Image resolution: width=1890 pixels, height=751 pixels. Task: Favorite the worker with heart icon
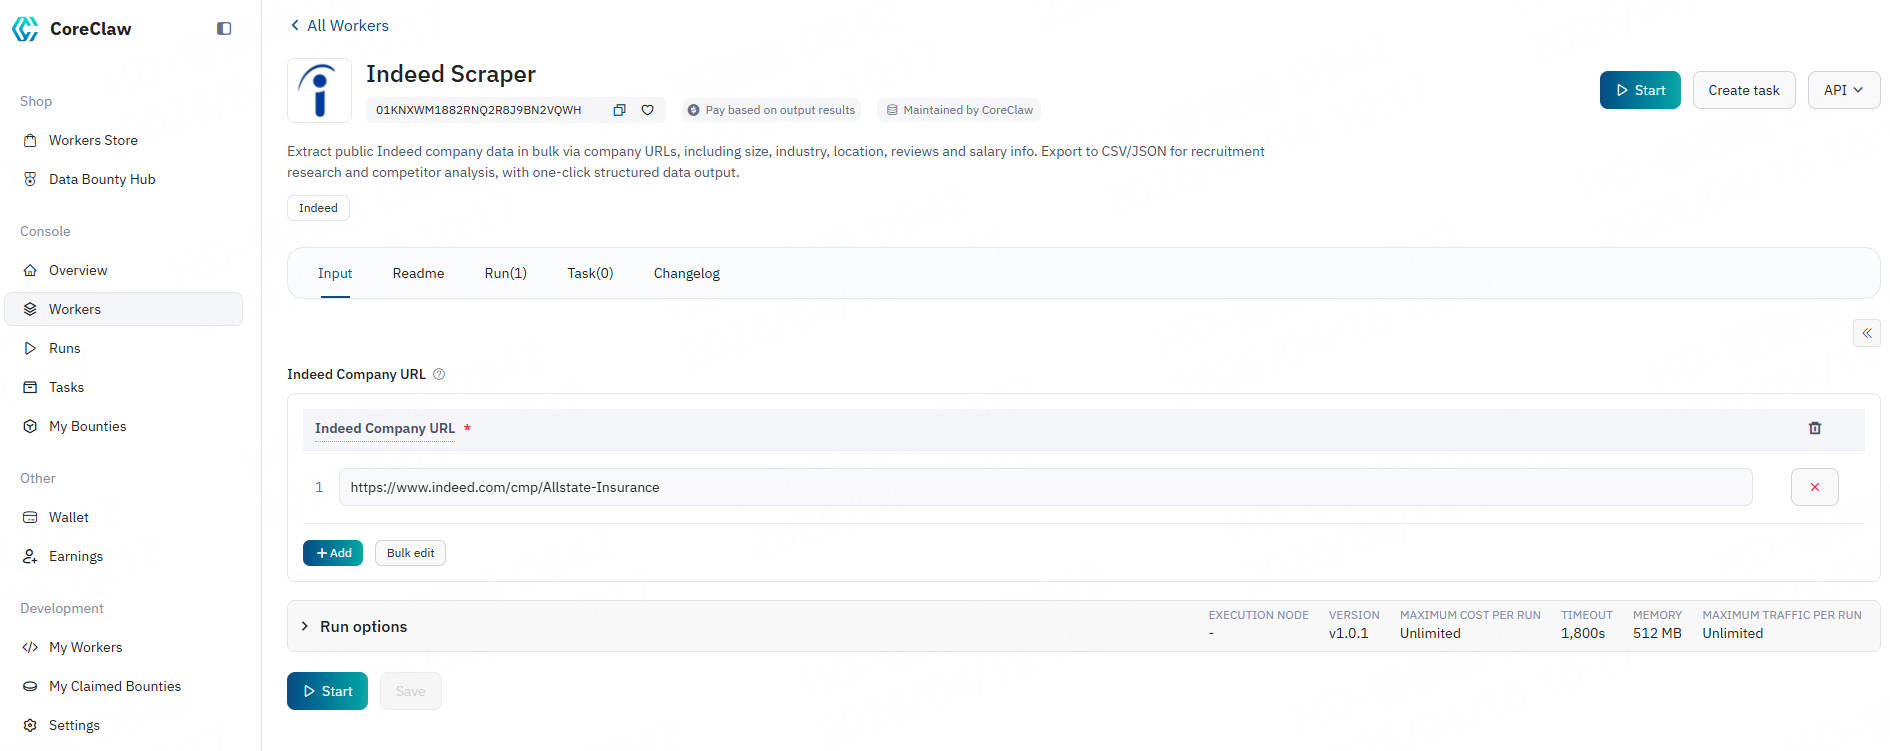tap(648, 110)
